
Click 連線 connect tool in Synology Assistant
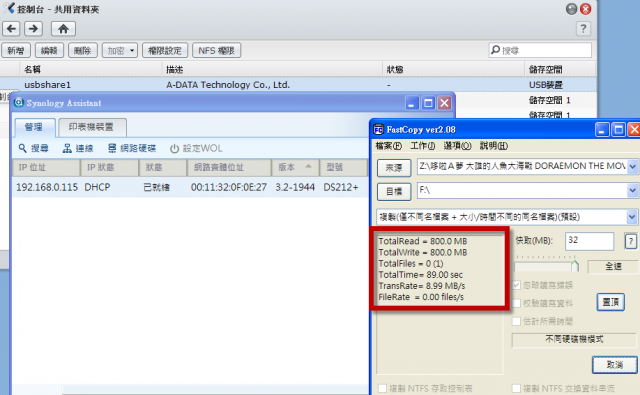pyautogui.click(x=78, y=148)
